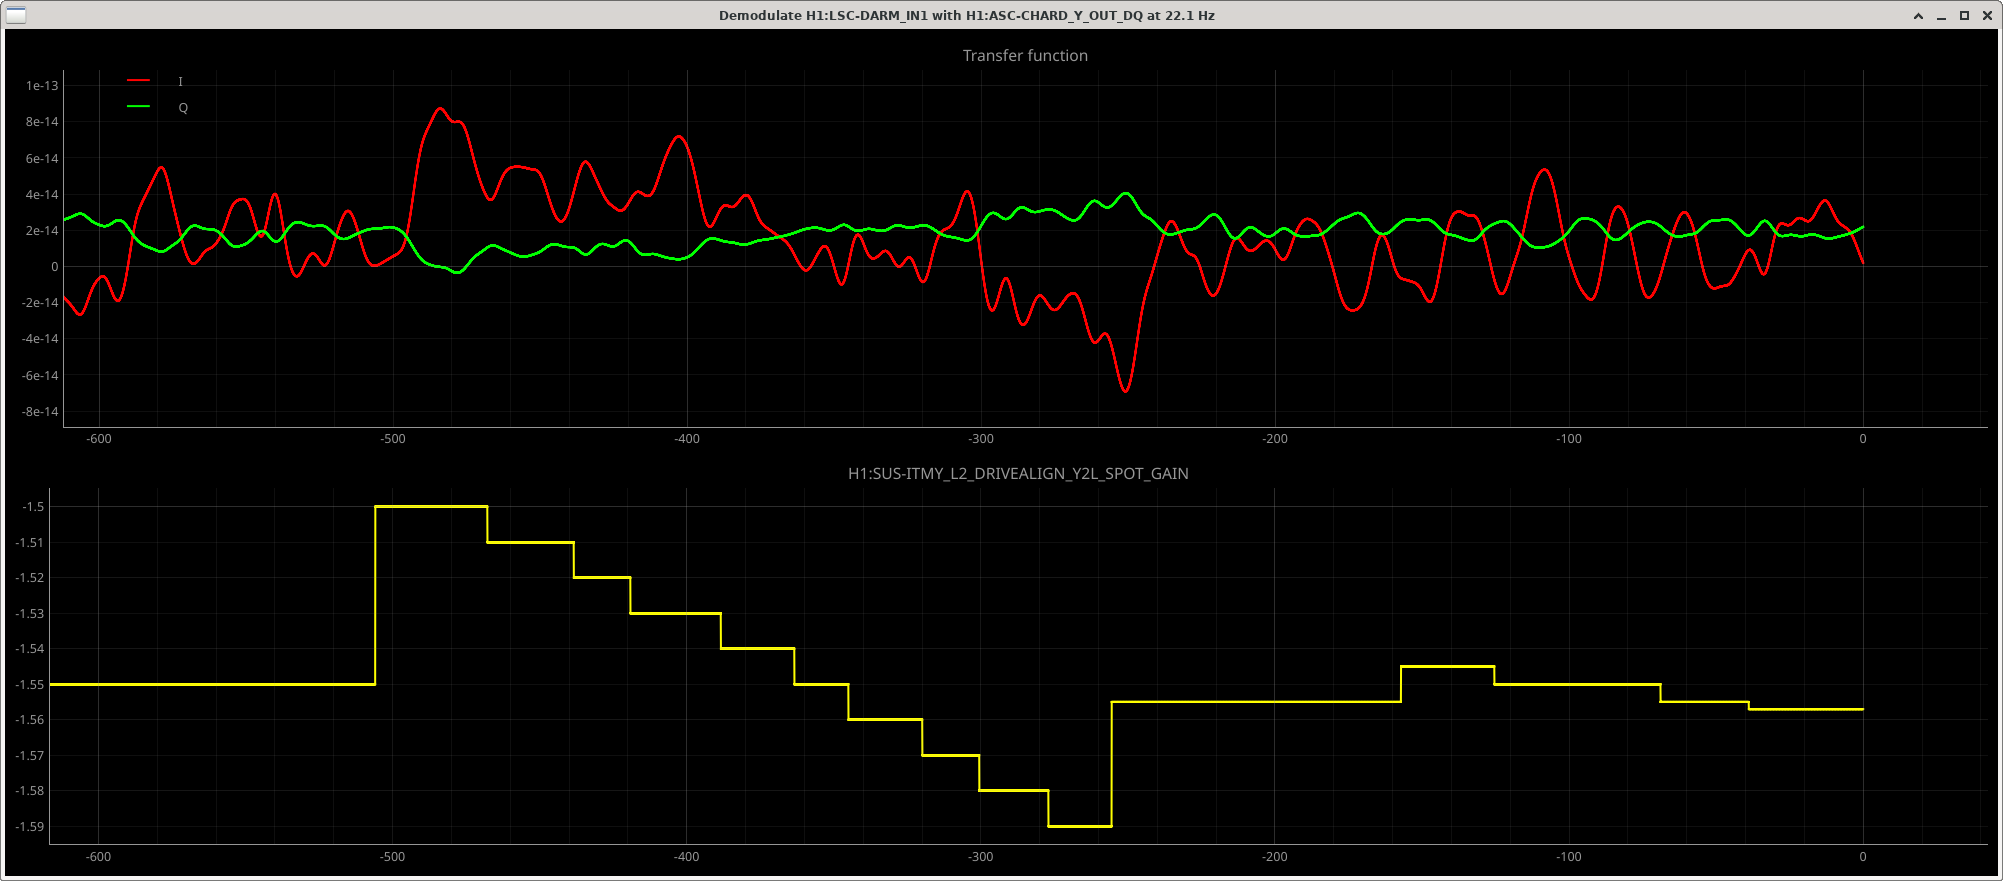
Task: Close the demodulate plot window
Action: (x=1987, y=16)
